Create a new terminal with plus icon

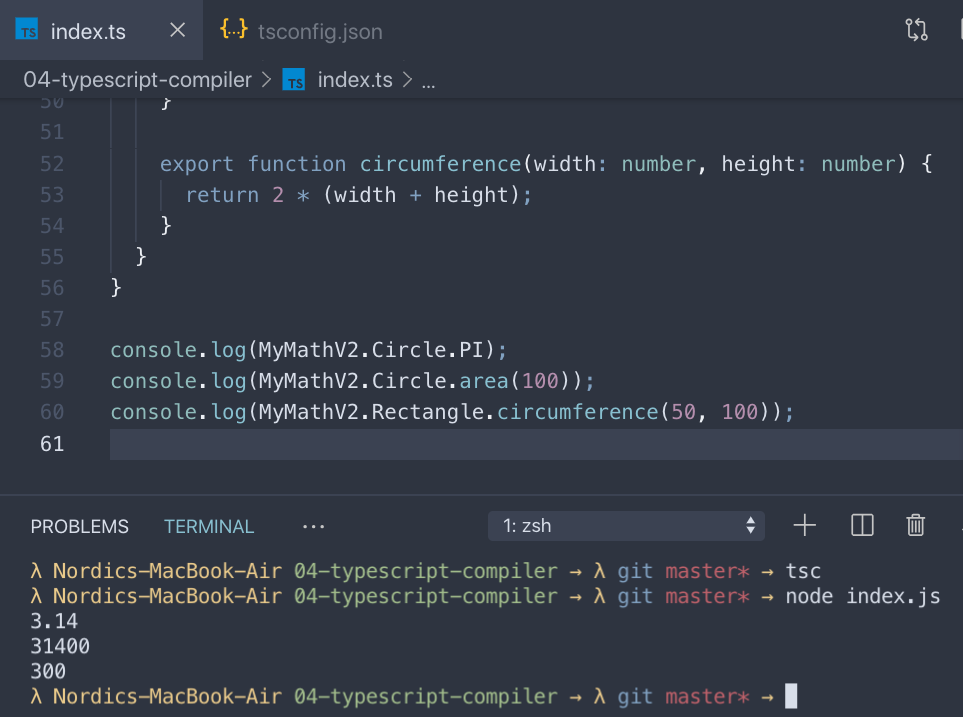point(805,526)
